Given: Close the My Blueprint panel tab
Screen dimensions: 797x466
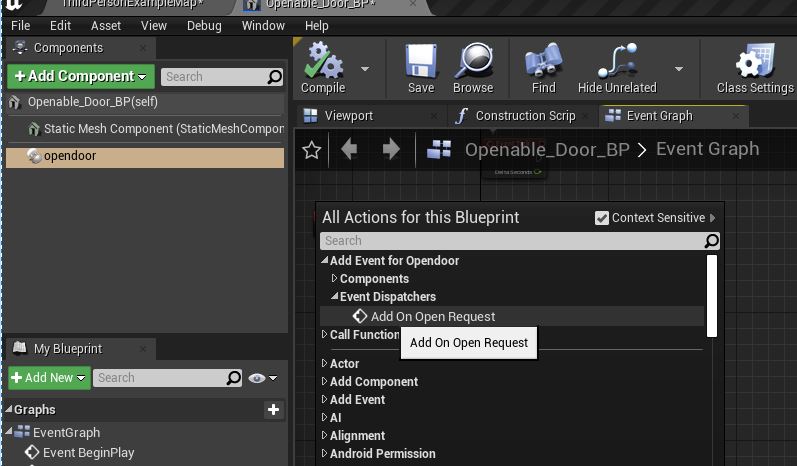Looking at the screenshot, I should click(x=143, y=349).
